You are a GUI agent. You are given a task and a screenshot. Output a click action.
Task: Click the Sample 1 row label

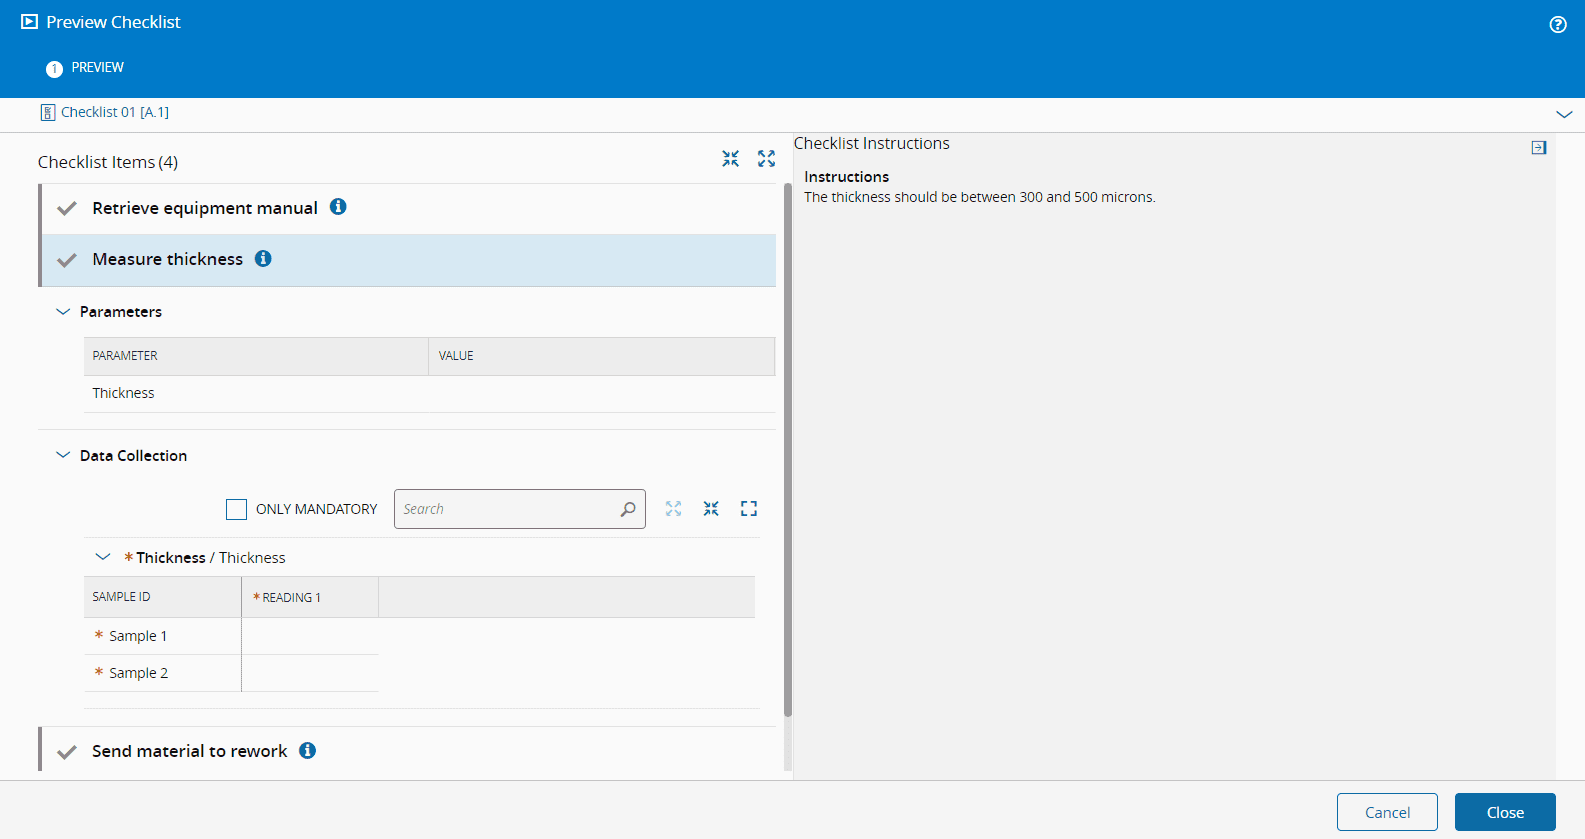click(138, 636)
